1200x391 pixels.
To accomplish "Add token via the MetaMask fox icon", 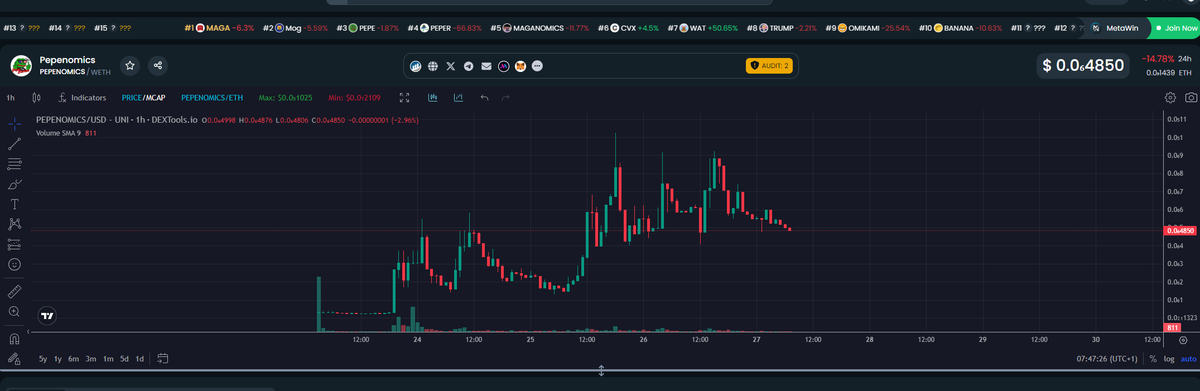I will 520,66.
